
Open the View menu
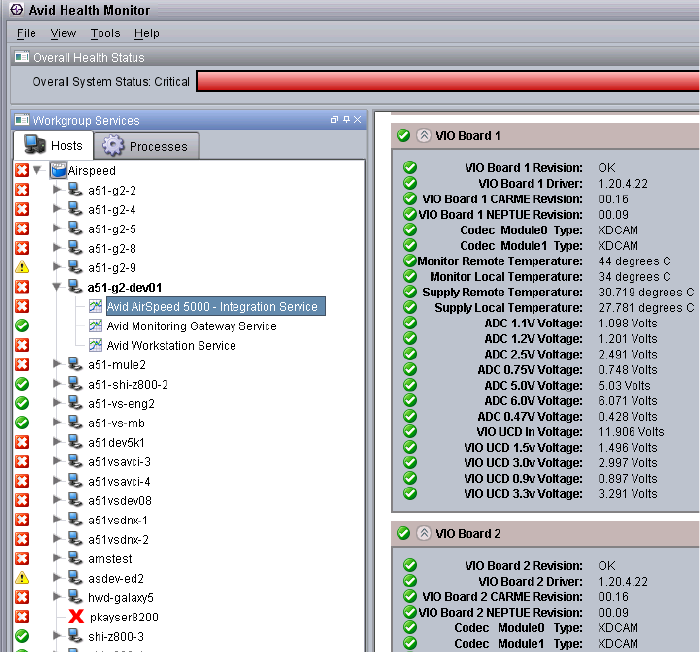(63, 33)
